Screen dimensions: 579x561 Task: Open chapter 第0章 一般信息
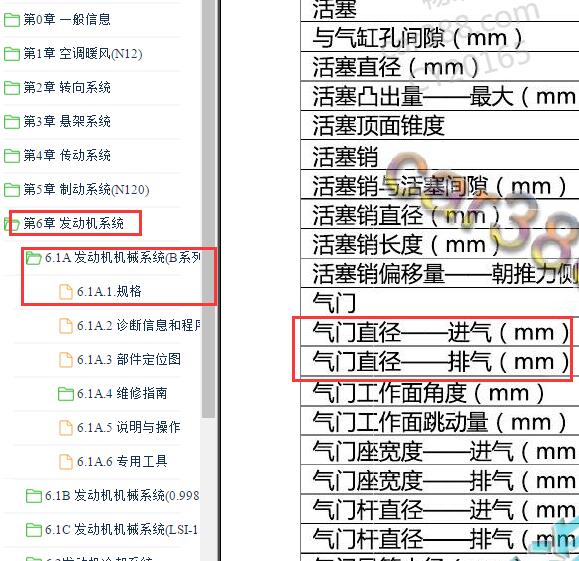click(x=67, y=19)
